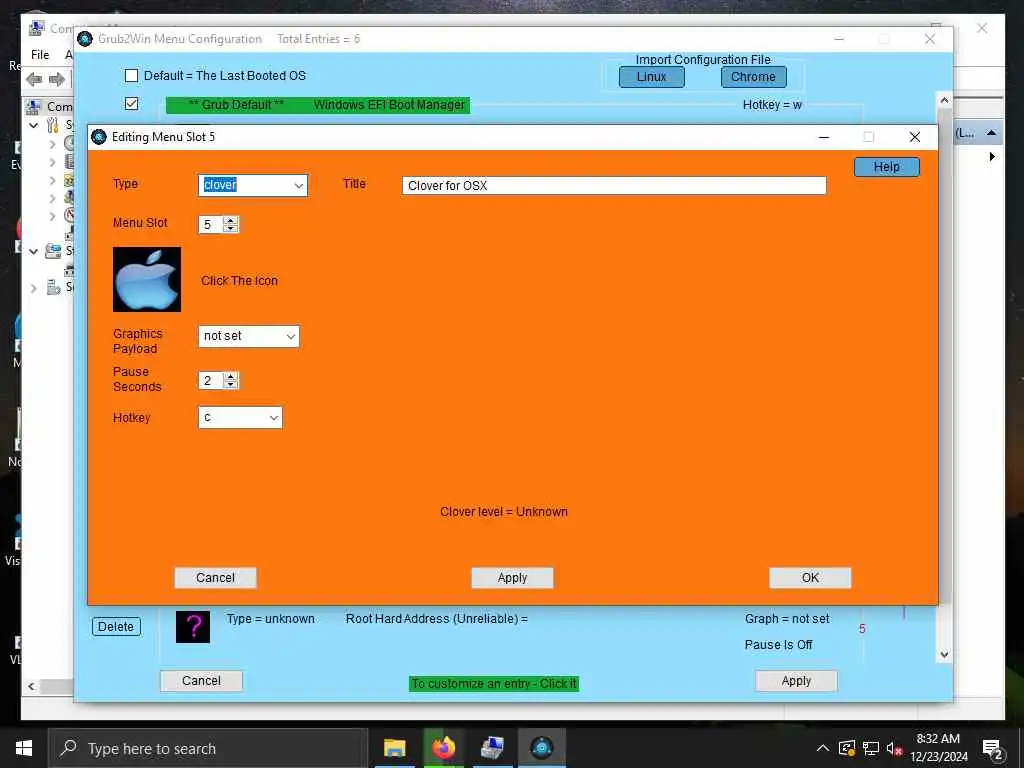Viewport: 1024px width, 768px height.
Task: Click Apply in the orange edit dialog
Action: [512, 578]
